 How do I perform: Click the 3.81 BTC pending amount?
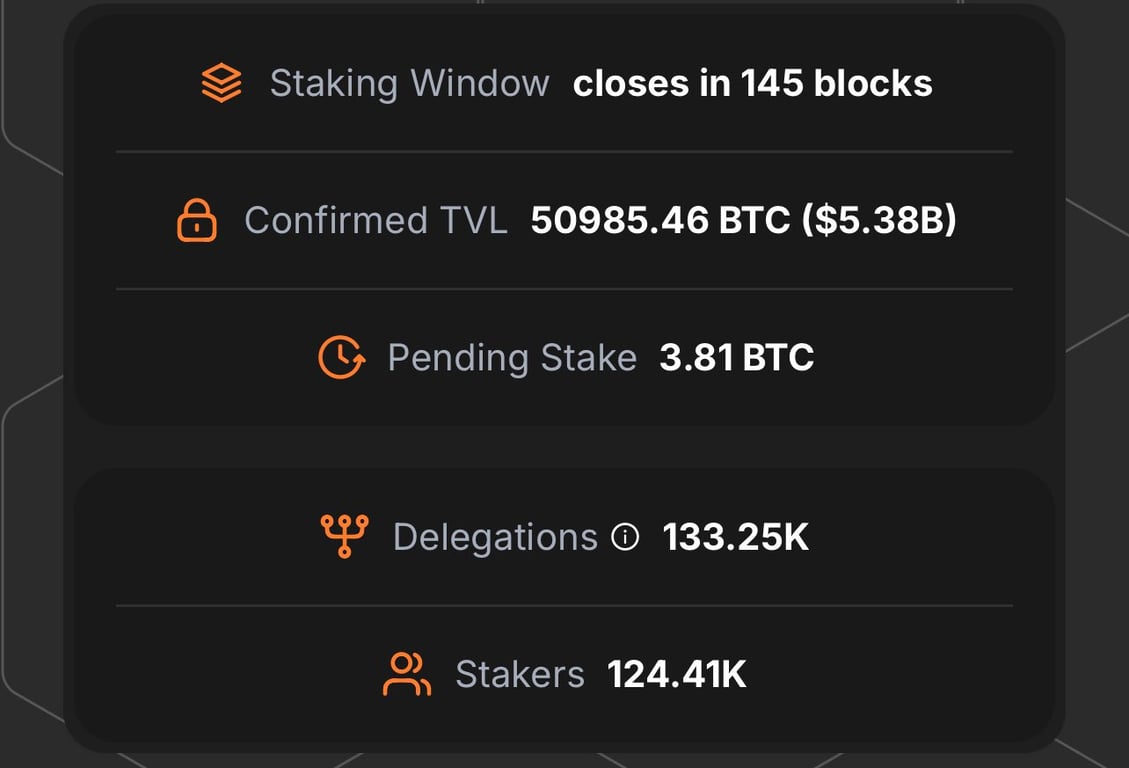click(736, 357)
